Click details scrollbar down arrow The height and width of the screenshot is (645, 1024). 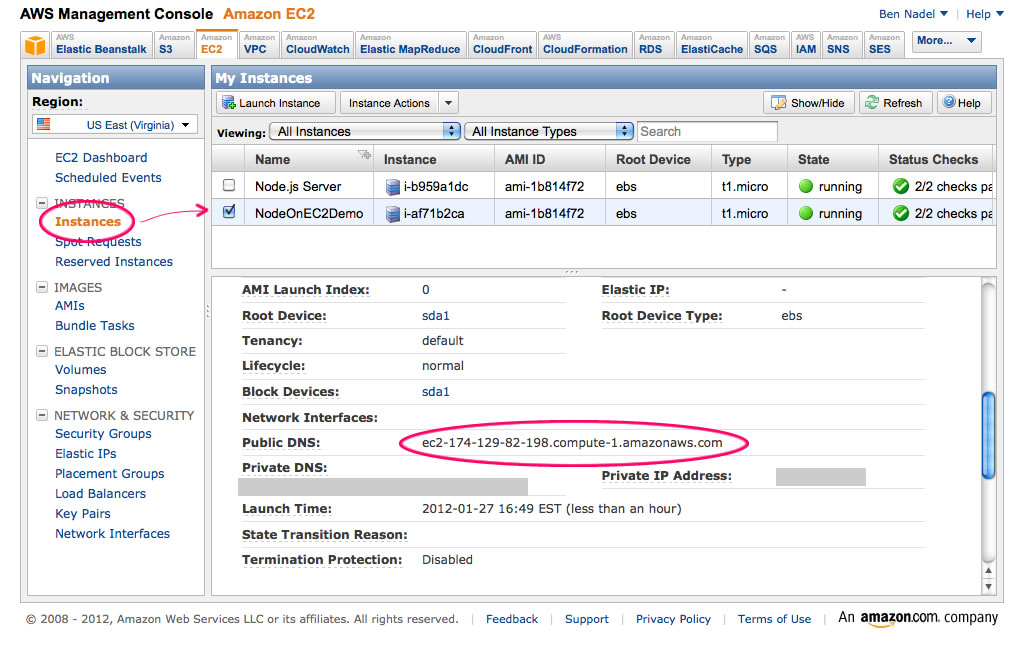pos(989,586)
